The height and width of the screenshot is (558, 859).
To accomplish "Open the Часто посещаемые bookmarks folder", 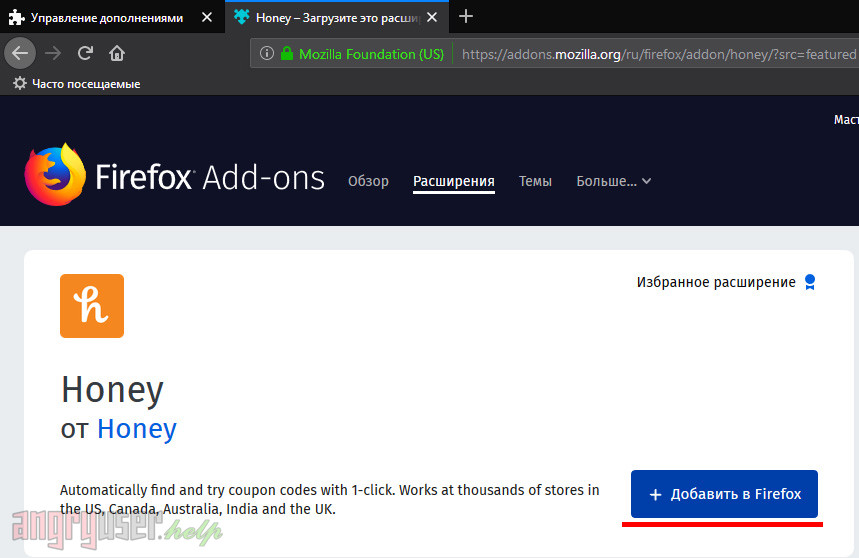I will point(77,84).
